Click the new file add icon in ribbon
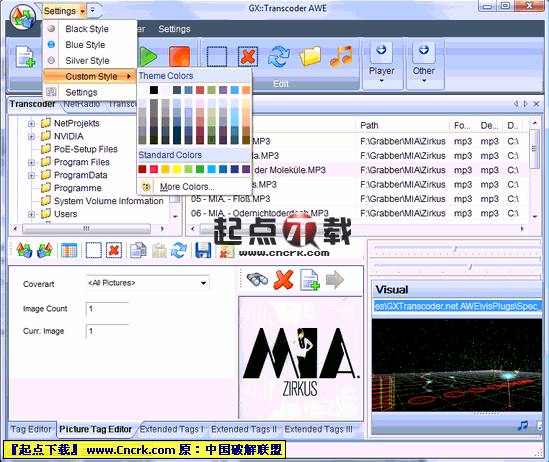549x462 pixels. pyautogui.click(x=25, y=56)
